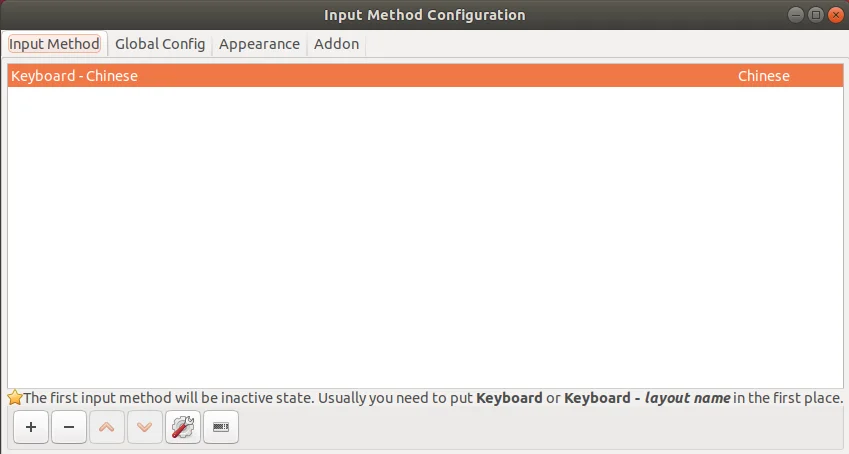This screenshot has width=849, height=454.
Task: Move the selected input method up
Action: point(107,427)
